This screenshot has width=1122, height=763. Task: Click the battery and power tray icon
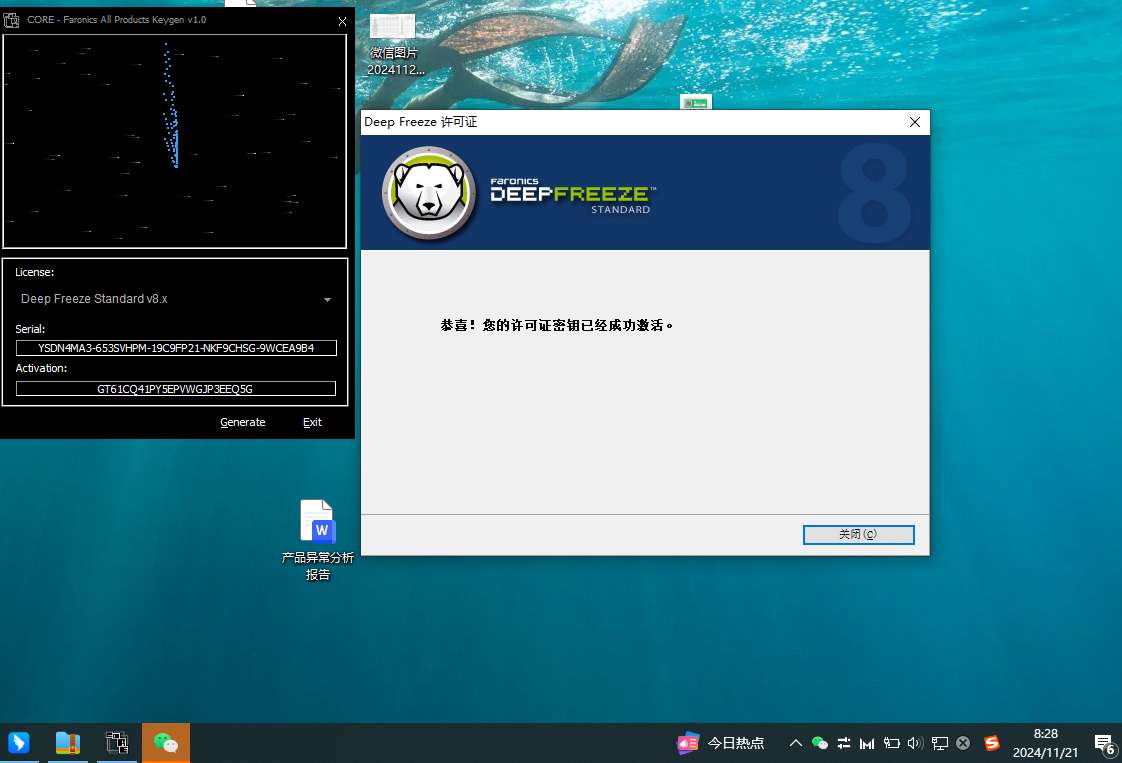892,743
